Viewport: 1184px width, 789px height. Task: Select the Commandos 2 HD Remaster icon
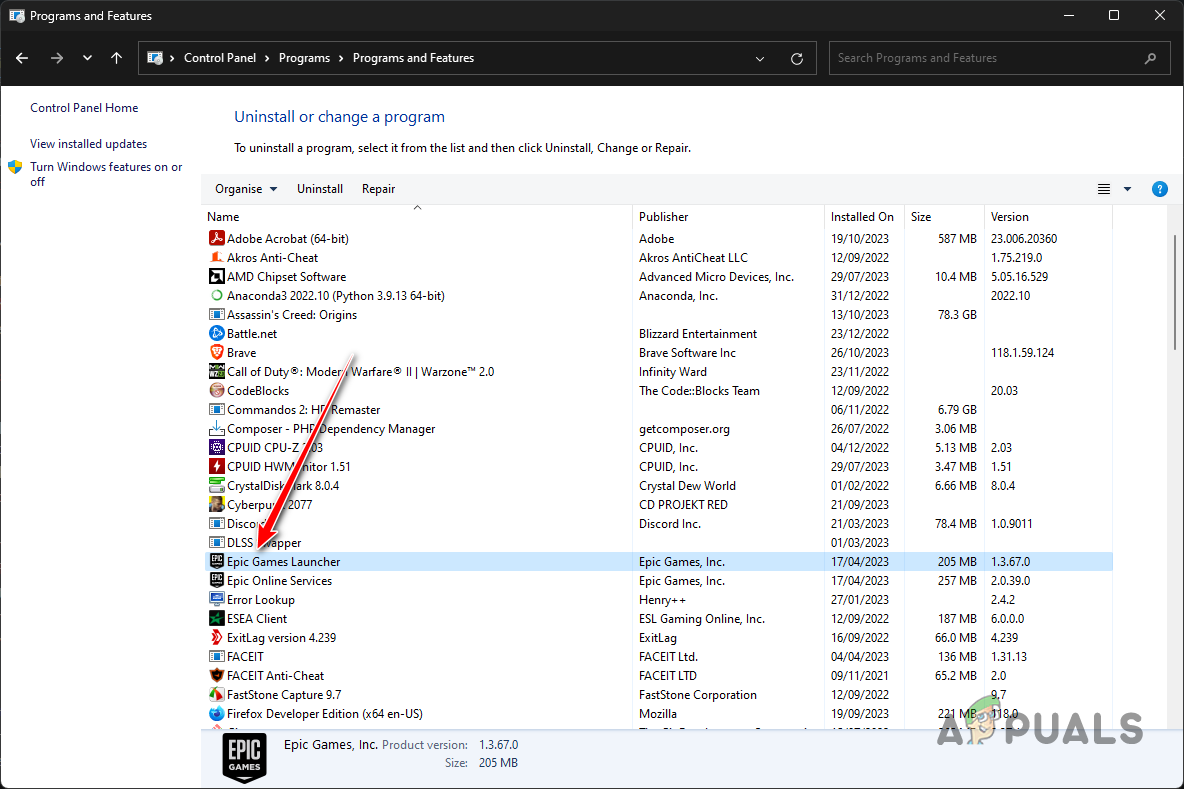217,409
